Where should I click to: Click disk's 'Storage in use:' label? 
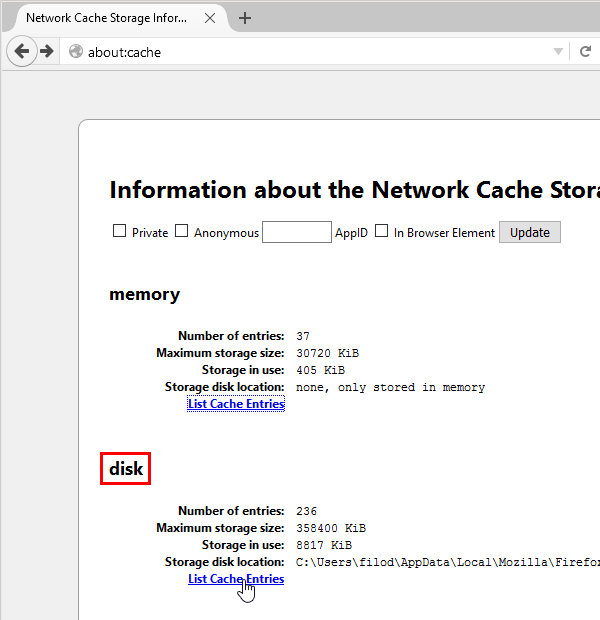pos(243,545)
